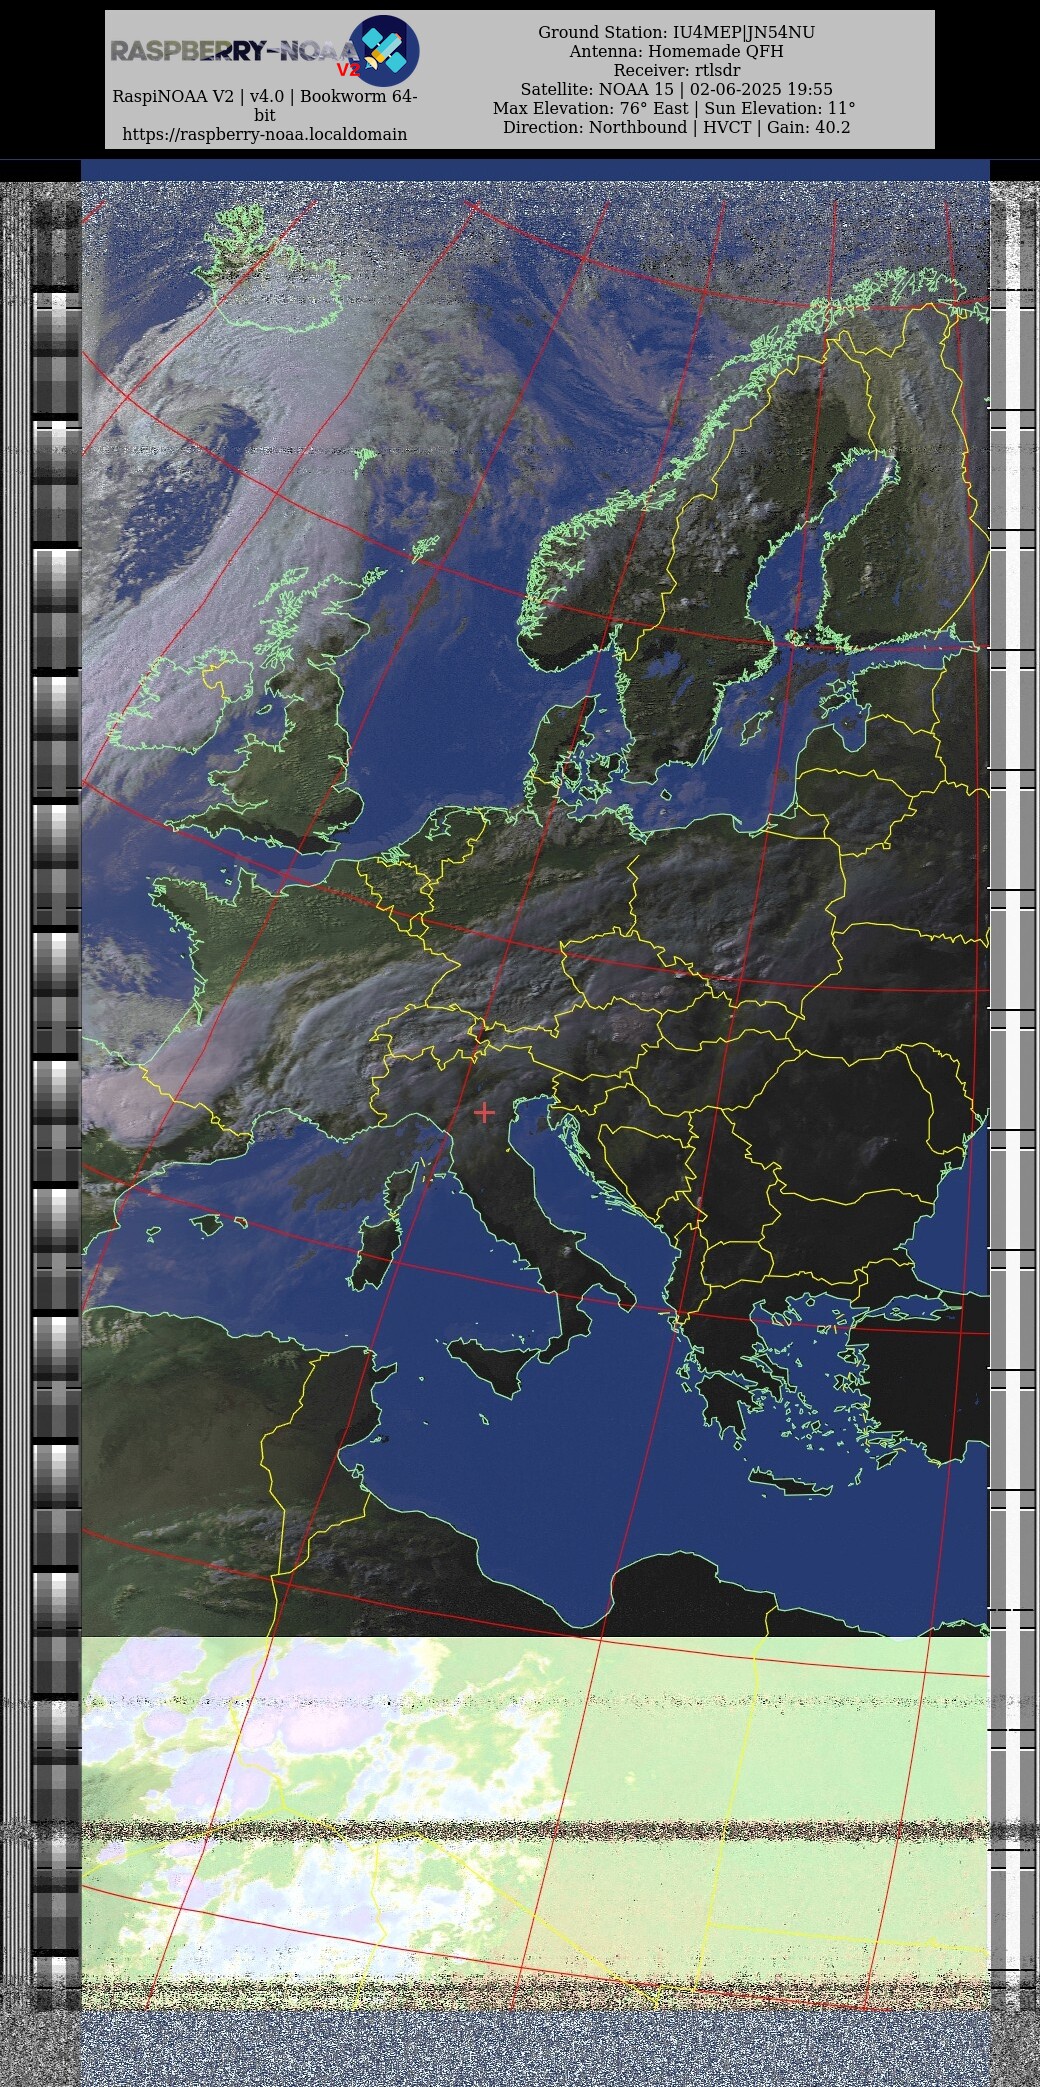This screenshot has width=1040, height=2087.
Task: Click the 'Receiver: rtlsdr' line
Action: [x=676, y=70]
